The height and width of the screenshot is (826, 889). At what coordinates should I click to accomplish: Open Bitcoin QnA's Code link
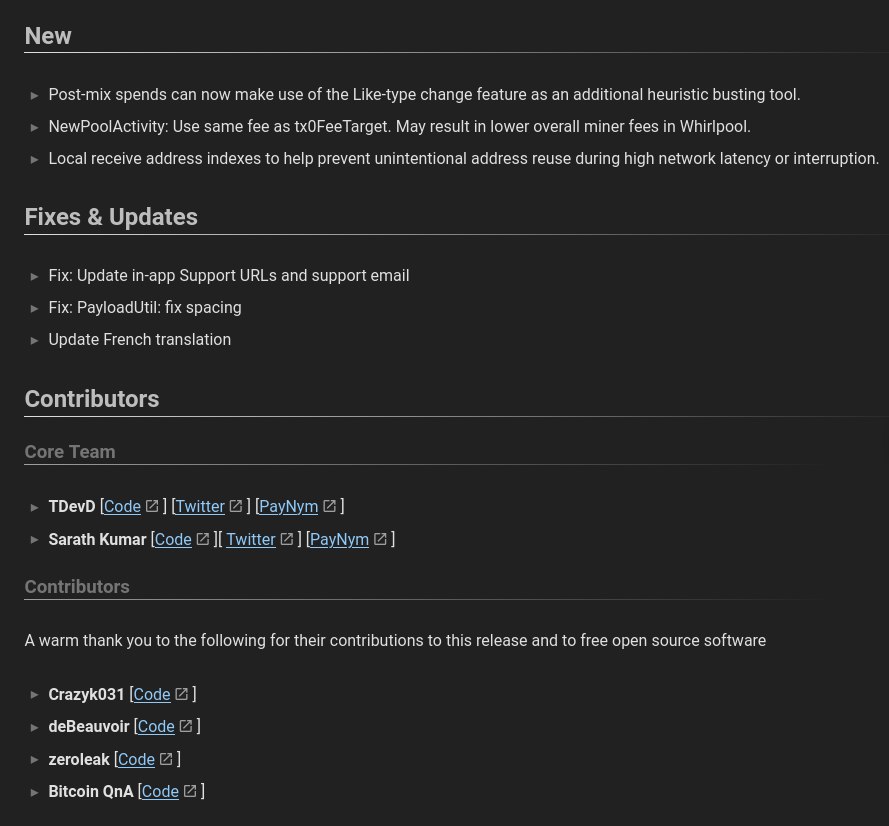(x=160, y=791)
